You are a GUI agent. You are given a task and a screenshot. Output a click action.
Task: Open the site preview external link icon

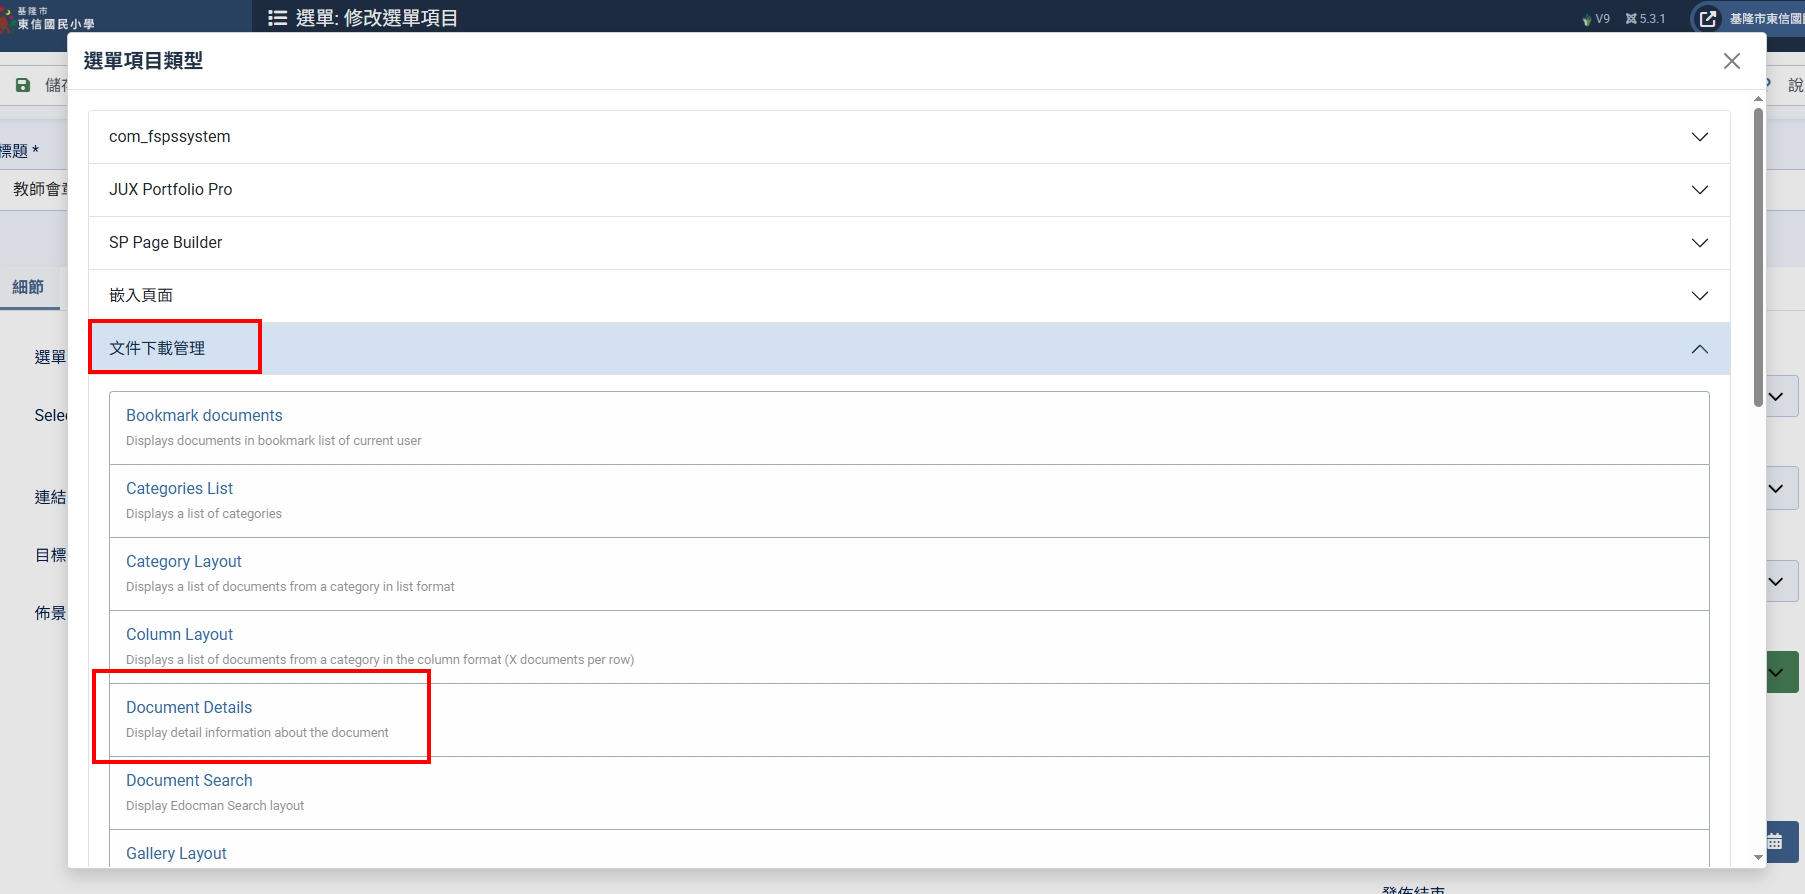1708,18
